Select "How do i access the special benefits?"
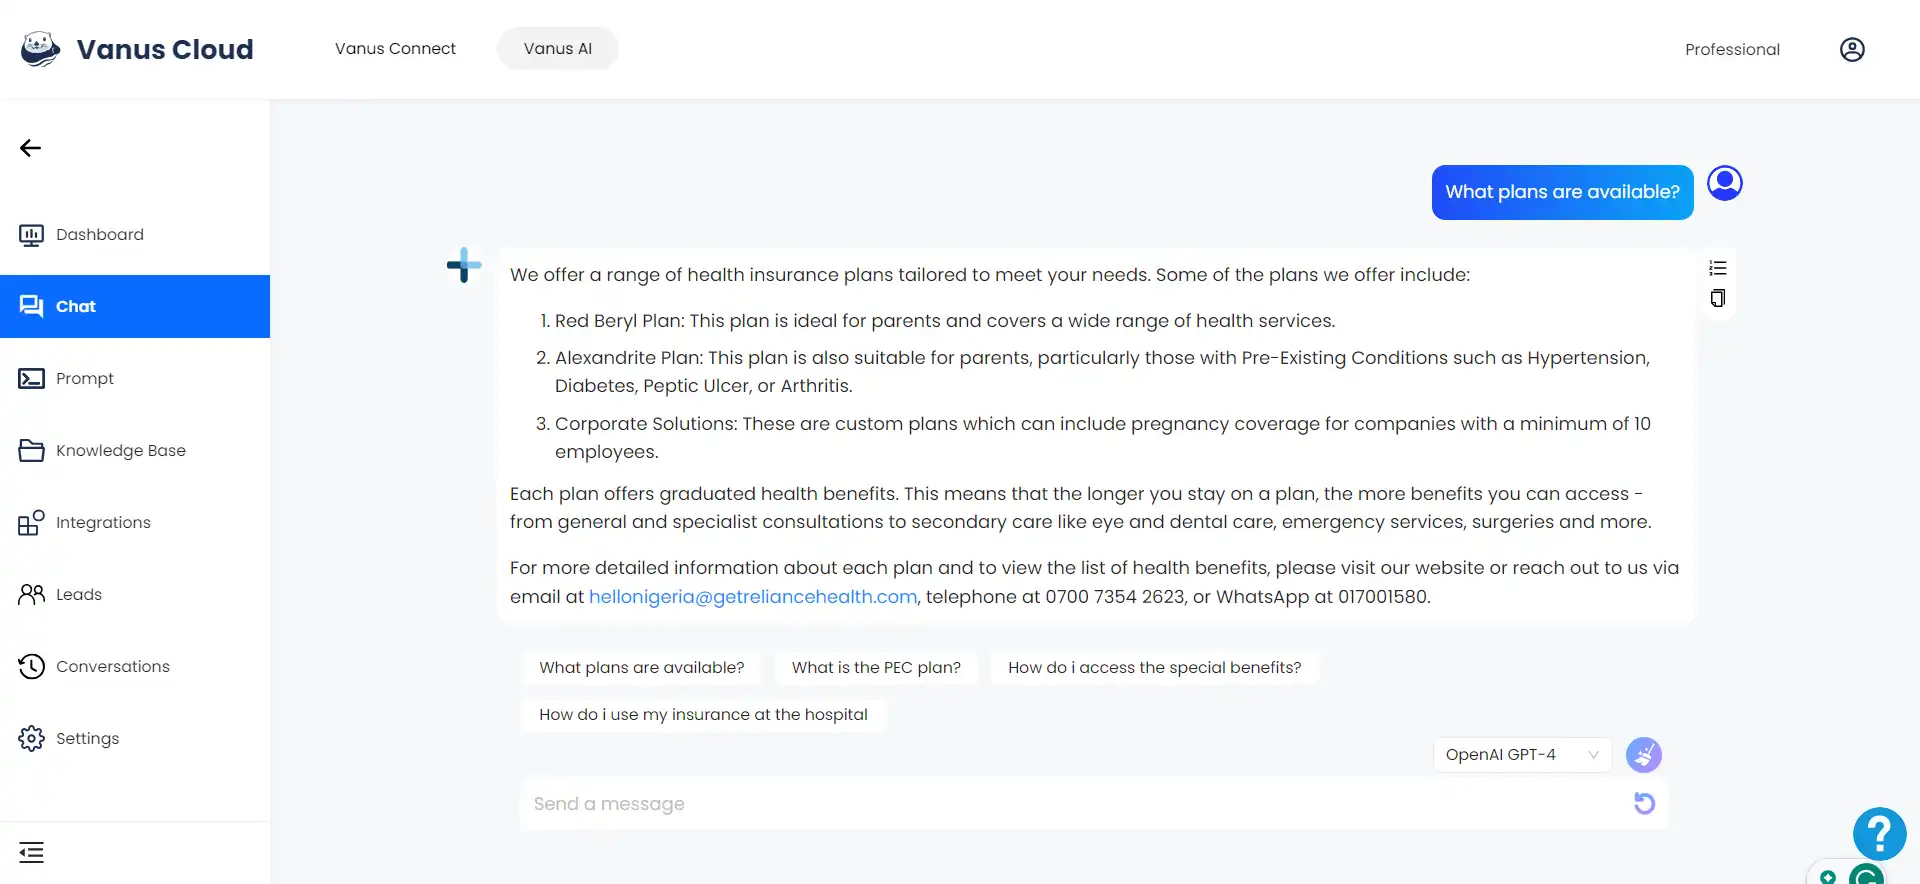Viewport: 1920px width, 884px height. 1155,667
